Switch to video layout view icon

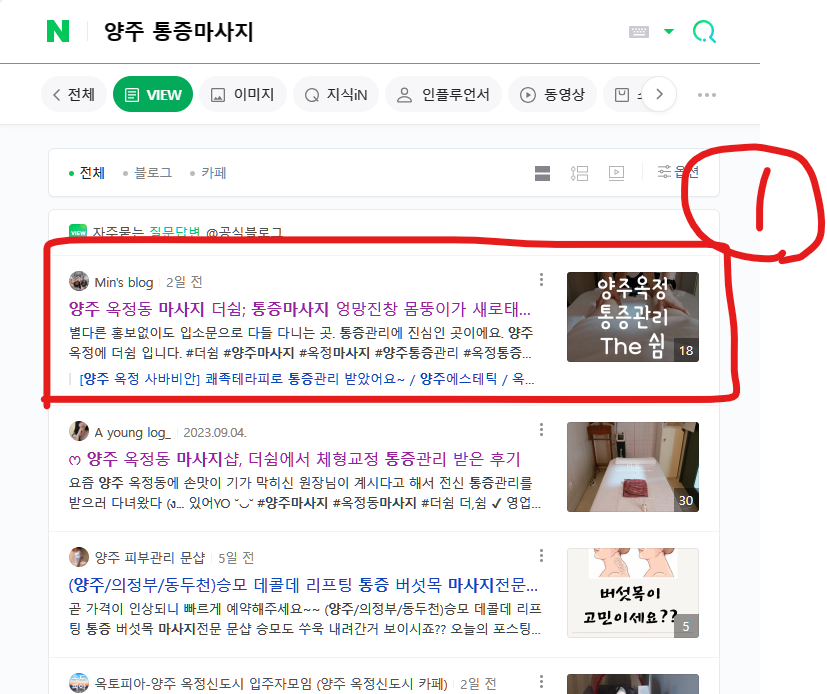pyautogui.click(x=616, y=173)
